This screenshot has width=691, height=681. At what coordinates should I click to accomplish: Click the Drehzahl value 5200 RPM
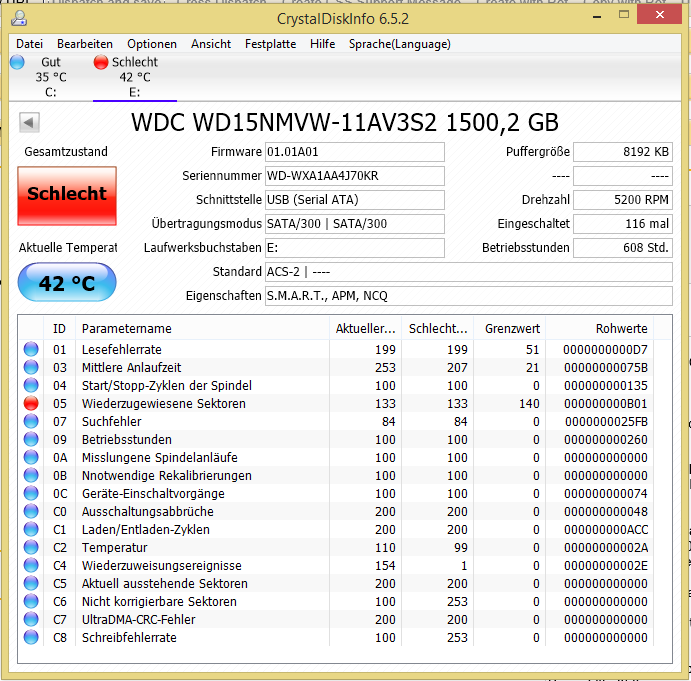[622, 200]
